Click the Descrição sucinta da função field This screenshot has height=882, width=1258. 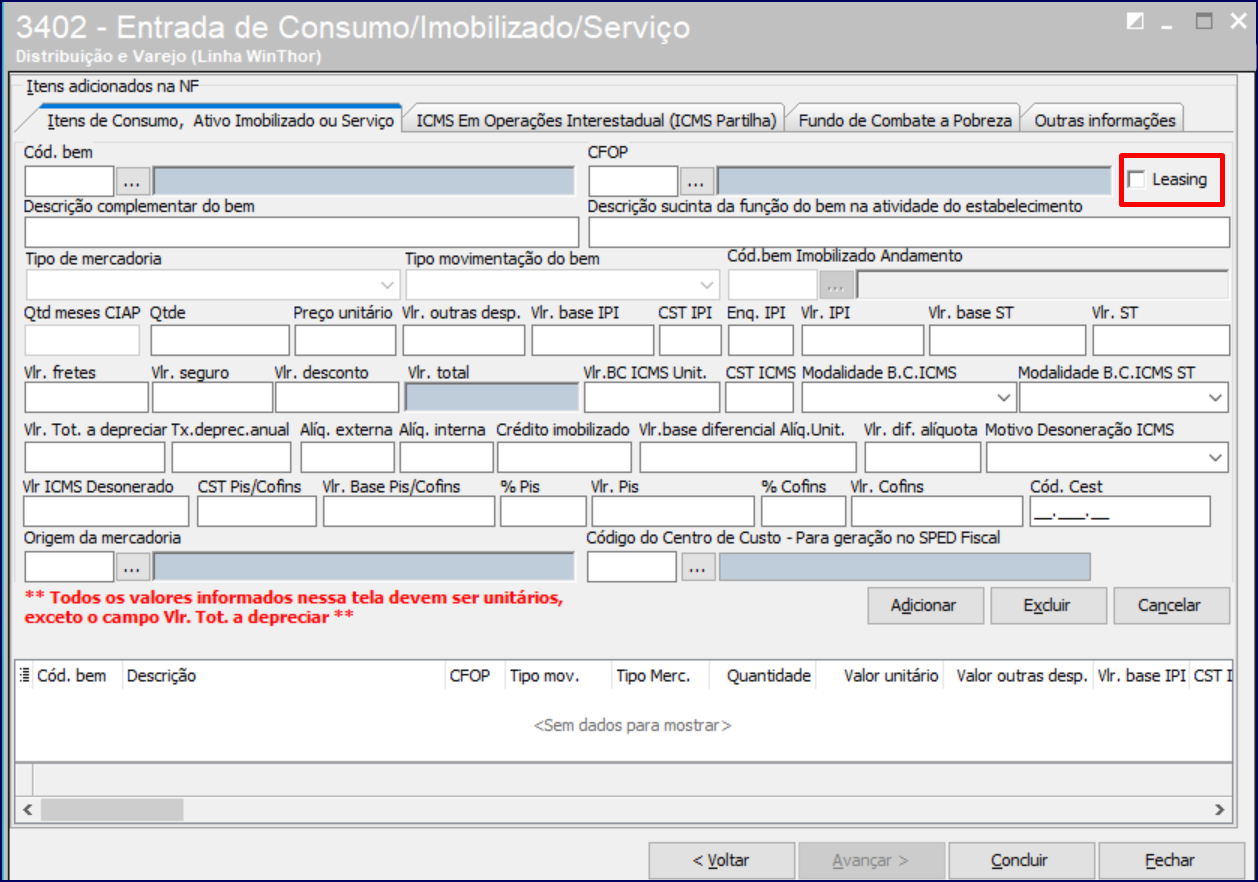[x=909, y=232]
